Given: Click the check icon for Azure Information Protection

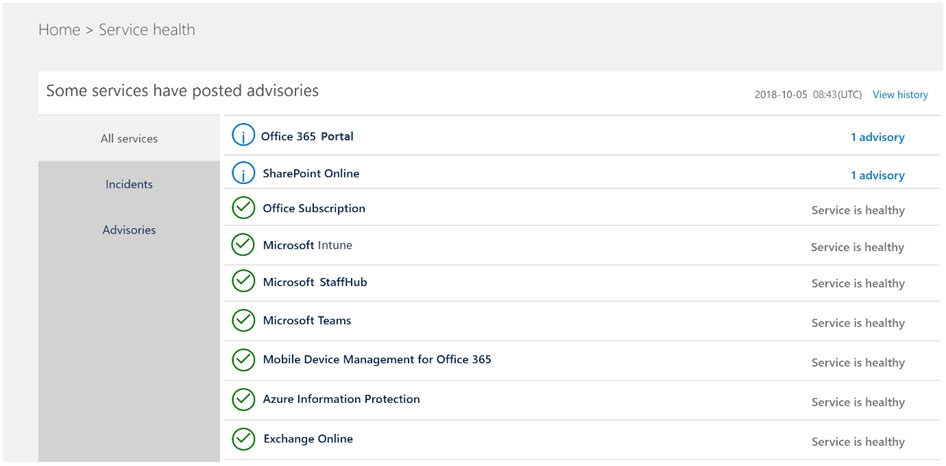Looking at the screenshot, I should click(243, 399).
